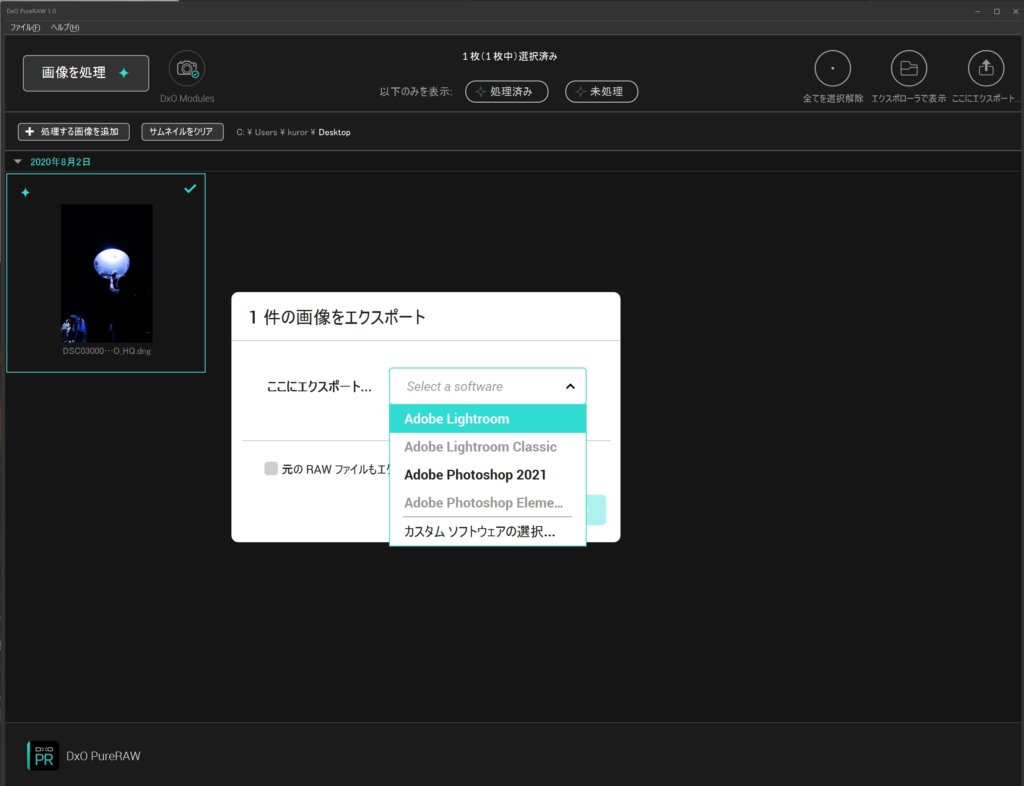Close the DxO PureRAW window
Image resolution: width=1024 pixels, height=786 pixels.
click(x=1016, y=11)
